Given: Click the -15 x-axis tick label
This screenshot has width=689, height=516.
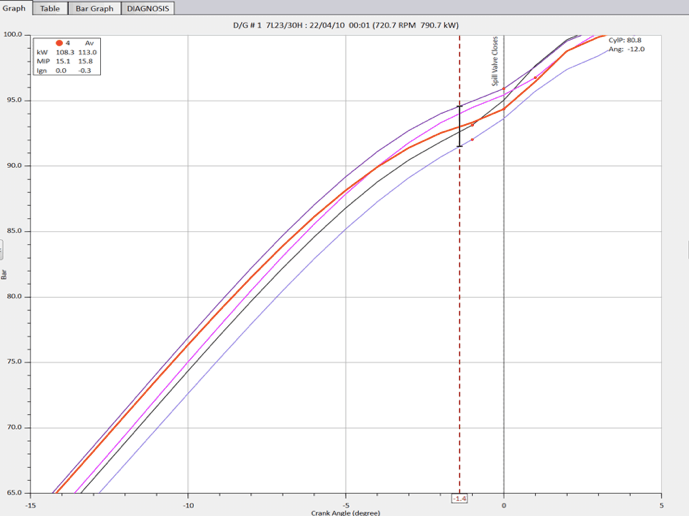Looking at the screenshot, I should click(x=30, y=505).
